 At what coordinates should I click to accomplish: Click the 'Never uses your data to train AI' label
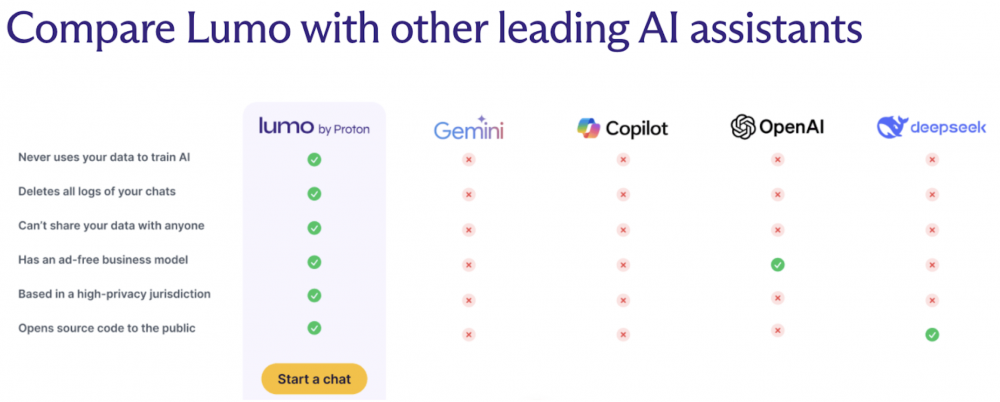point(104,157)
